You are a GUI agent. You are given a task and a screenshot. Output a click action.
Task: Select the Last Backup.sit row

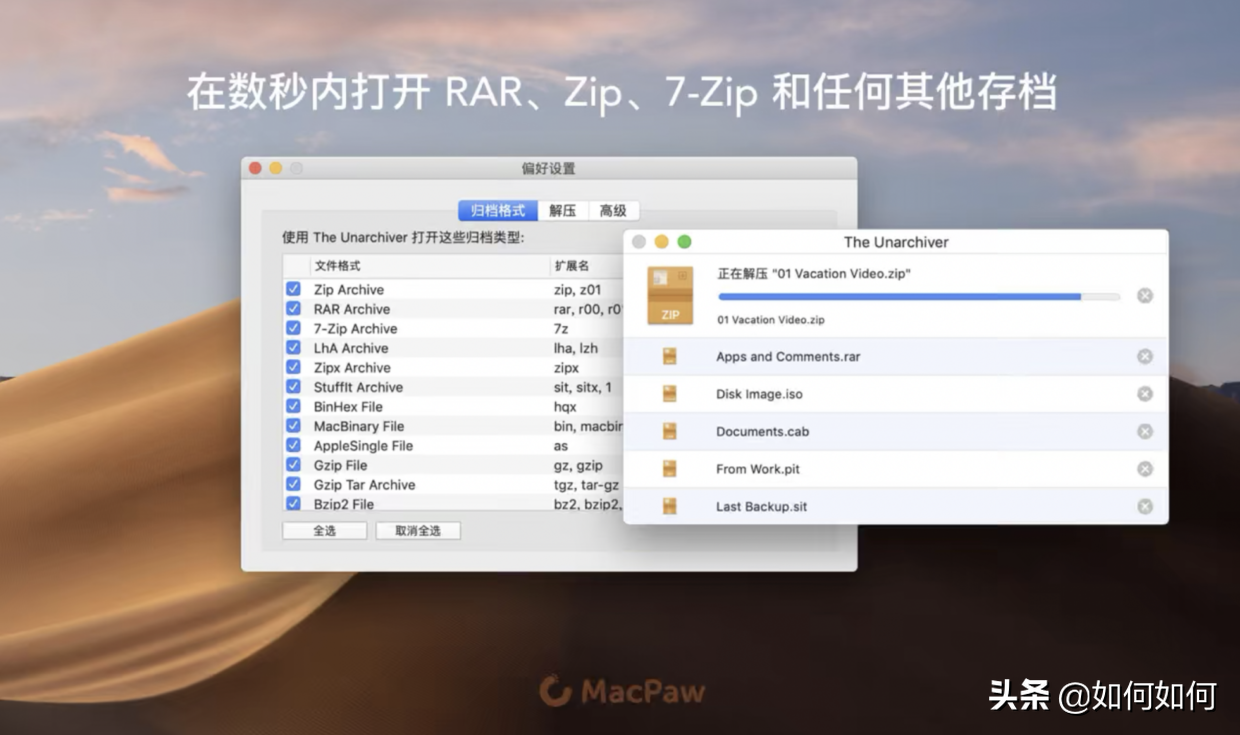896,506
